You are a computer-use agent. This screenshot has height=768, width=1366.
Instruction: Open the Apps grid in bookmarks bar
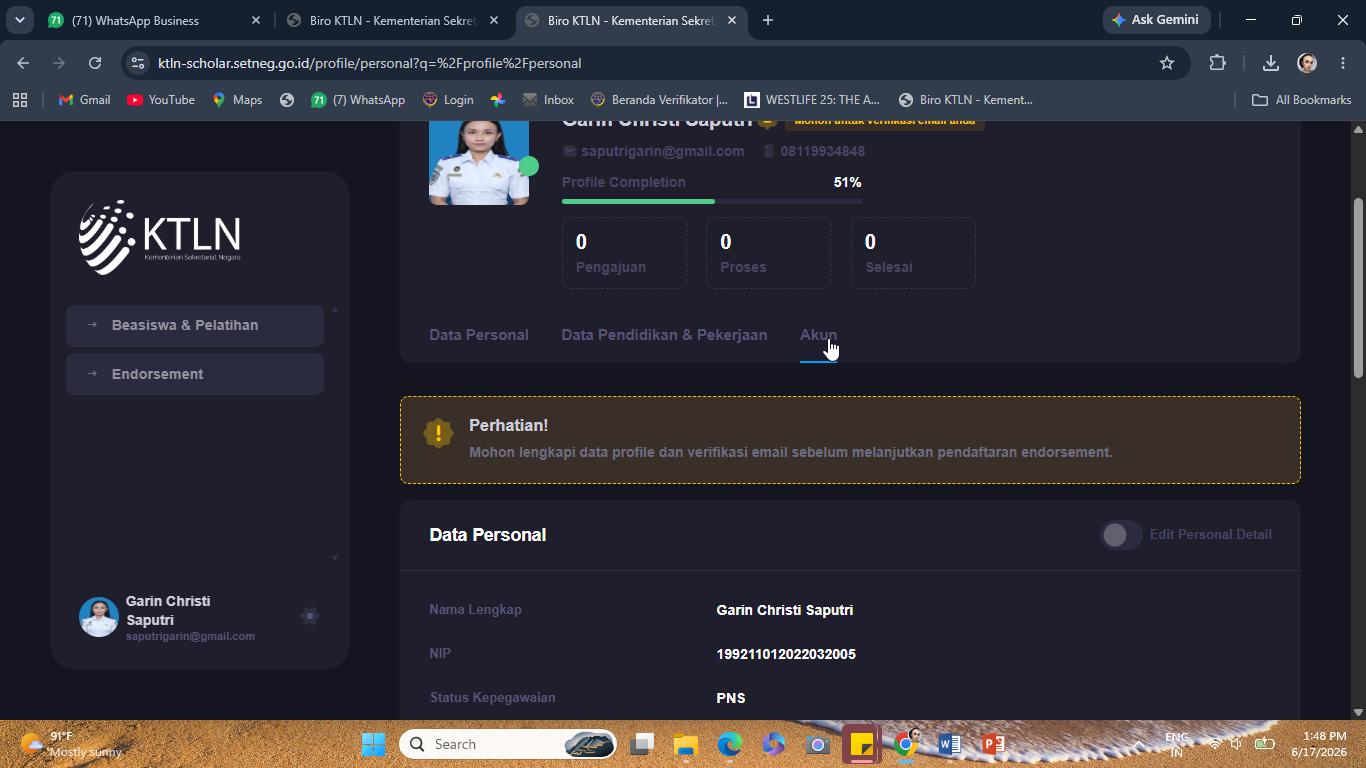20,100
